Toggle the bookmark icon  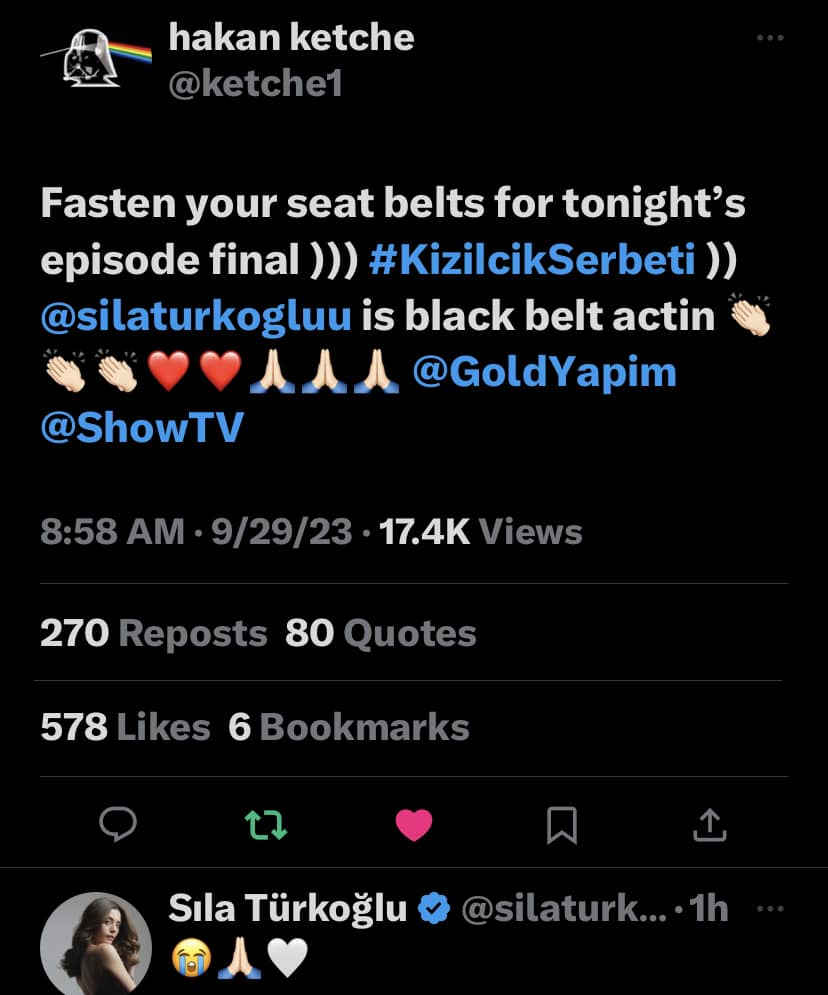pos(562,824)
